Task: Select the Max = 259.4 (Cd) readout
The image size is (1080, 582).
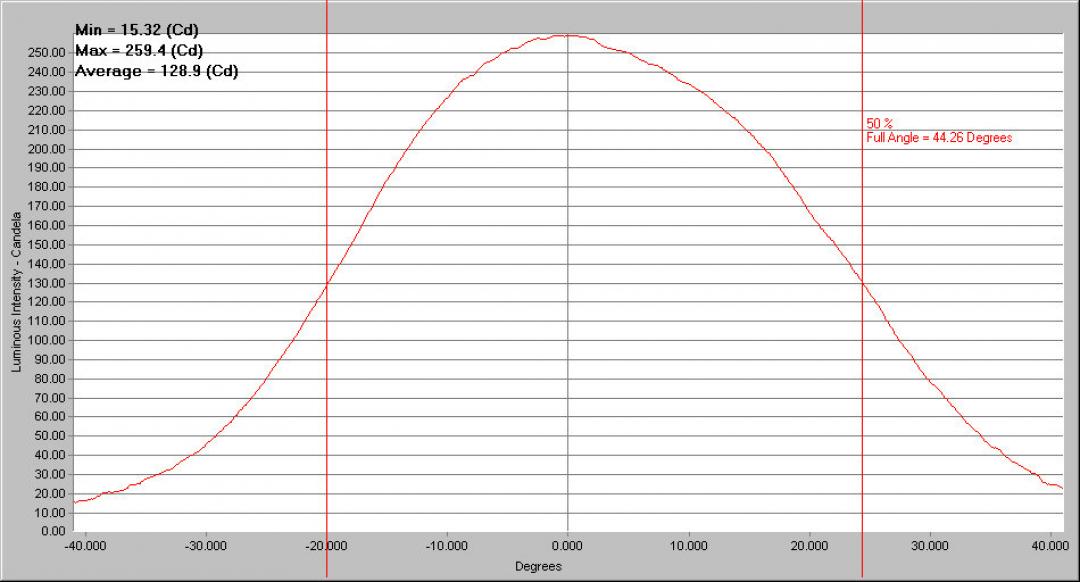Action: 140,50
